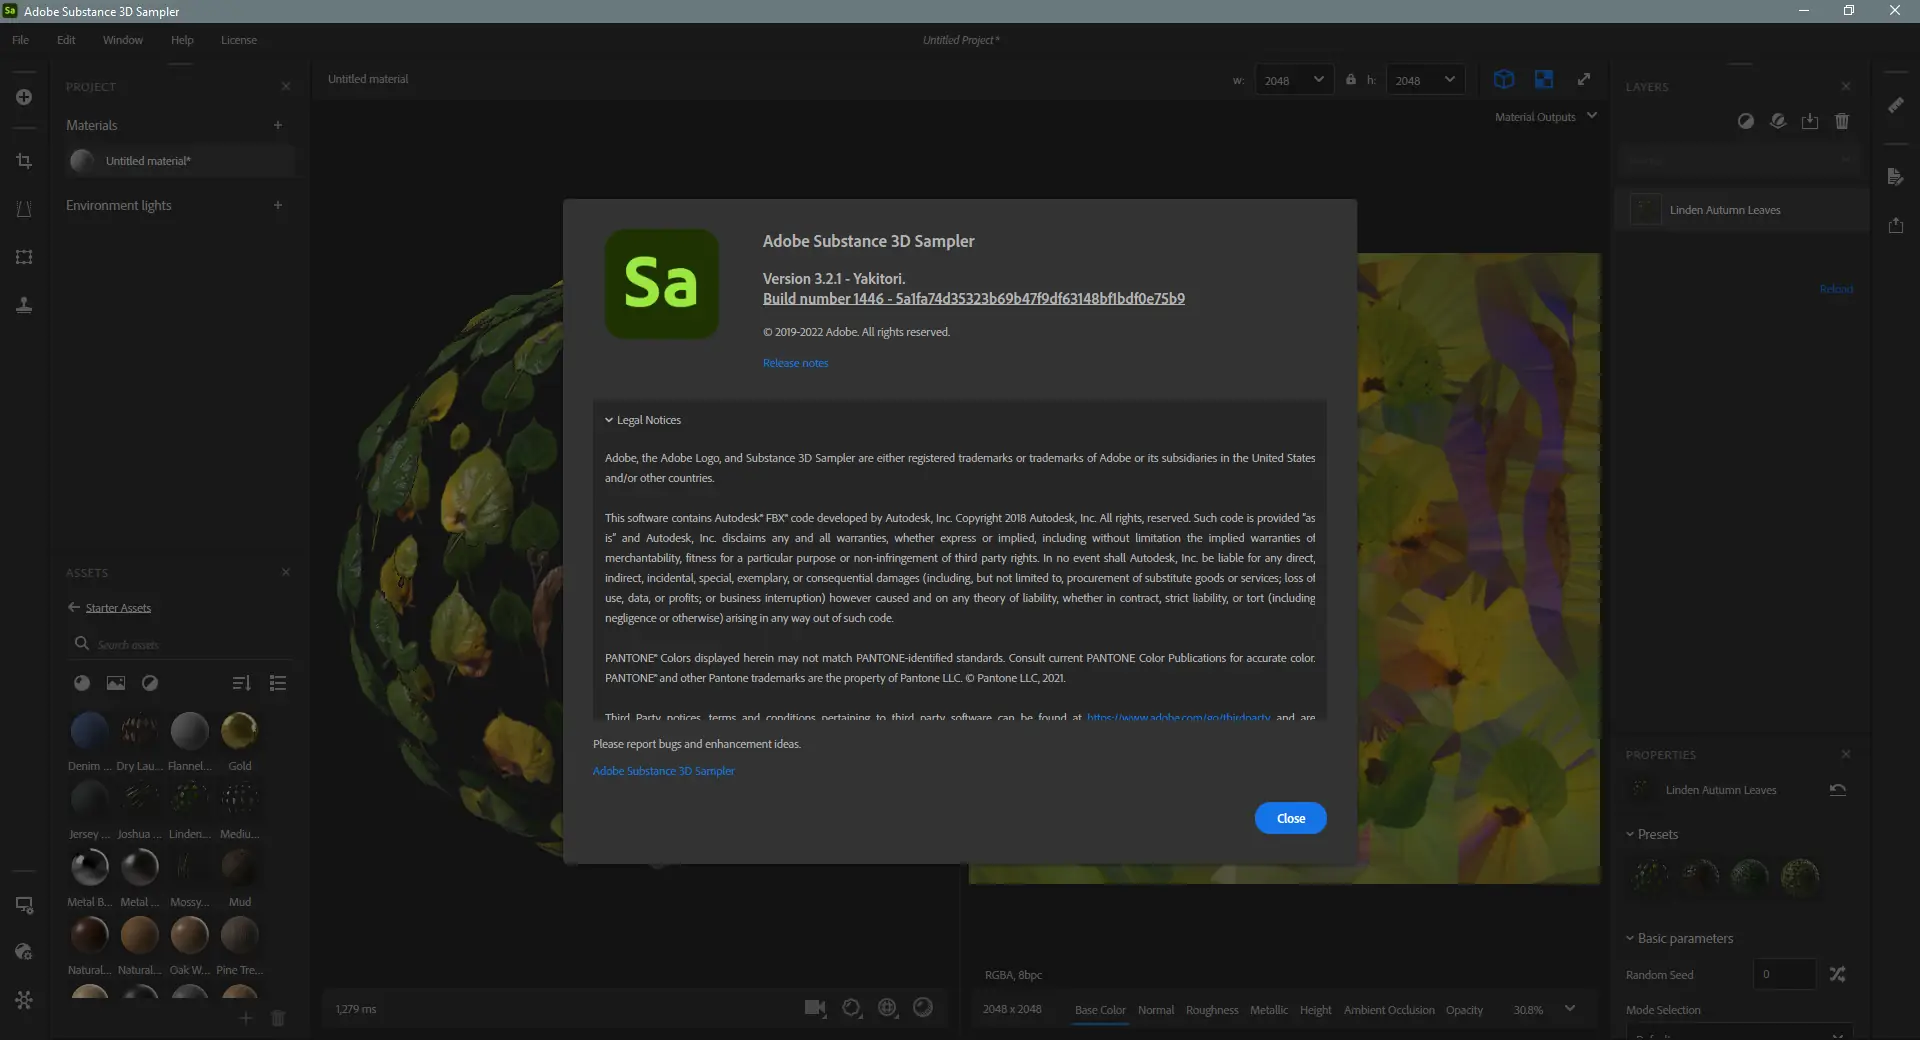Screen dimensions: 1920x1040
Task: Close the About dialog with Close button
Action: coord(1290,818)
